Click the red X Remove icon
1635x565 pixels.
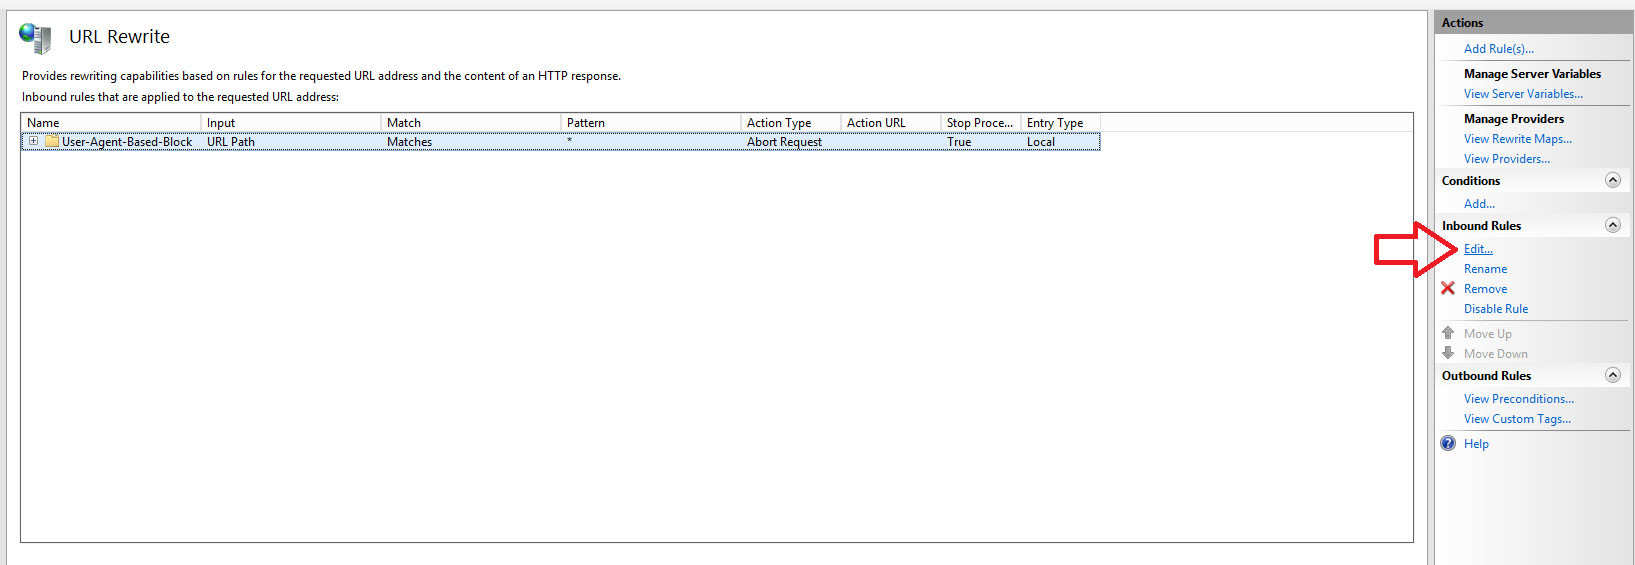coord(1448,288)
